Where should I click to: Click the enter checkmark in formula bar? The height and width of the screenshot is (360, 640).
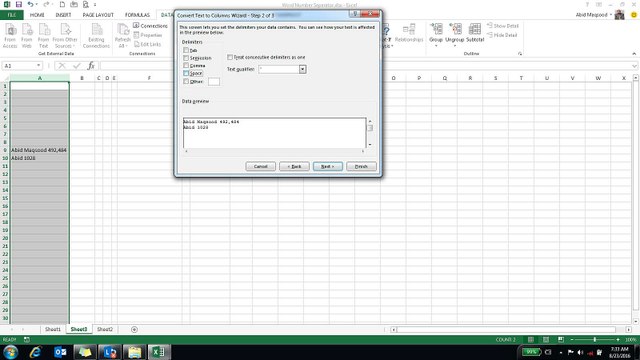coord(77,66)
